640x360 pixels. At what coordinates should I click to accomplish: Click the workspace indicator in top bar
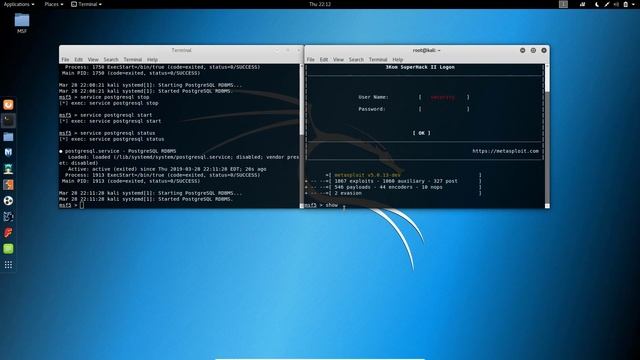pyautogui.click(x=563, y=4)
